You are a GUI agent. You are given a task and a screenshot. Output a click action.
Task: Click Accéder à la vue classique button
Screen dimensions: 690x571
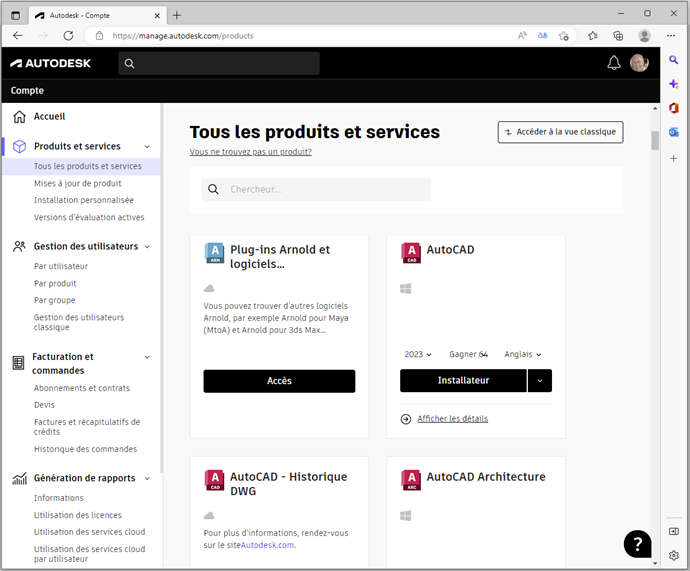[x=560, y=132]
